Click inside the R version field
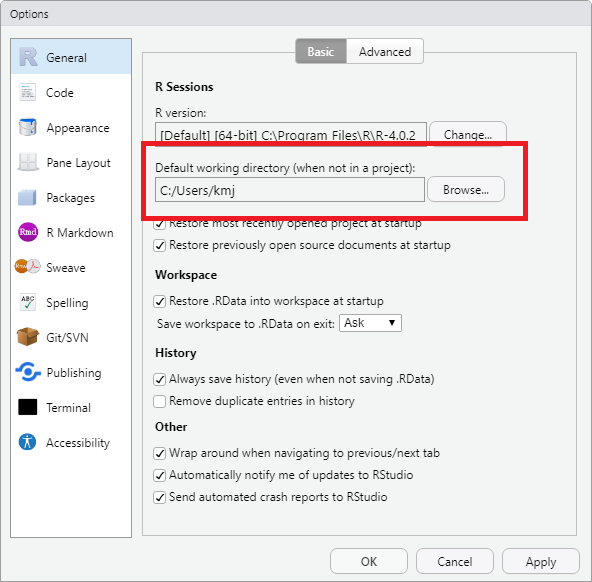The width and height of the screenshot is (592, 582). (x=291, y=134)
